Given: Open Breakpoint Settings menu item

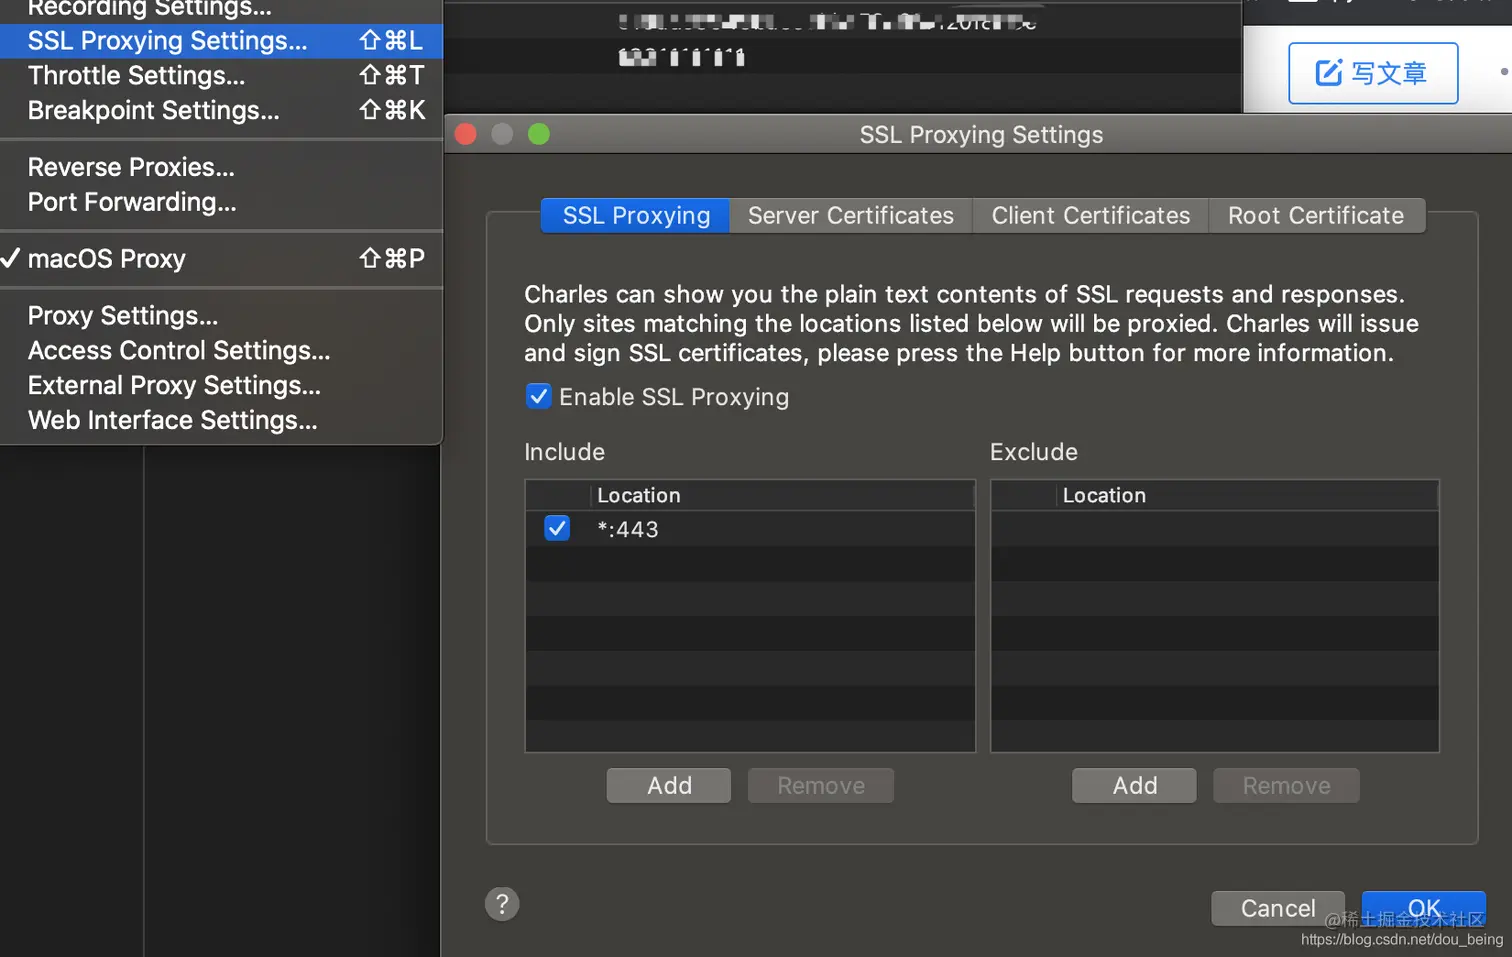Looking at the screenshot, I should click(221, 111).
